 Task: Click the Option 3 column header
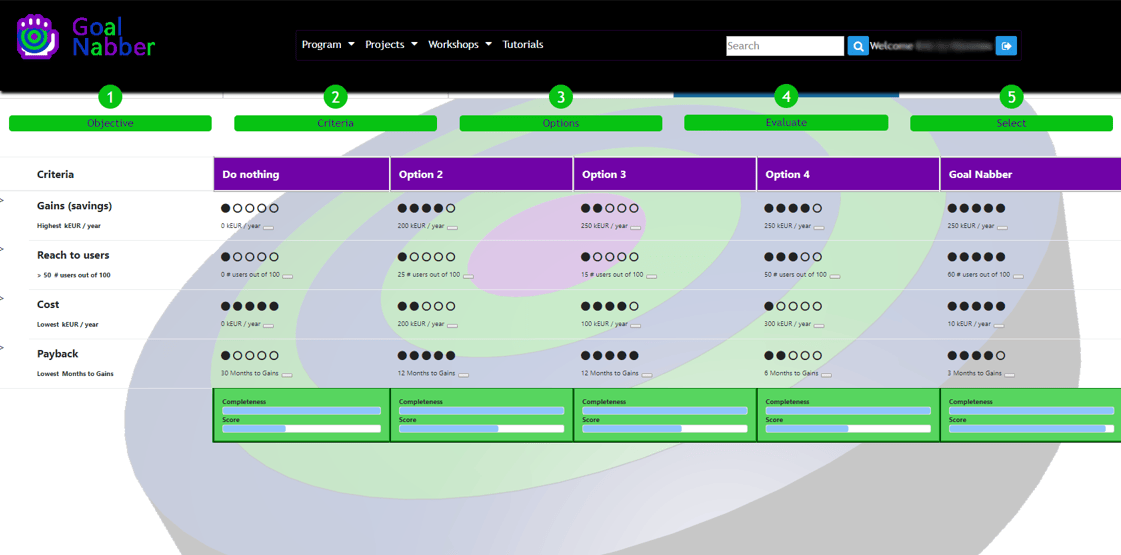coord(665,174)
